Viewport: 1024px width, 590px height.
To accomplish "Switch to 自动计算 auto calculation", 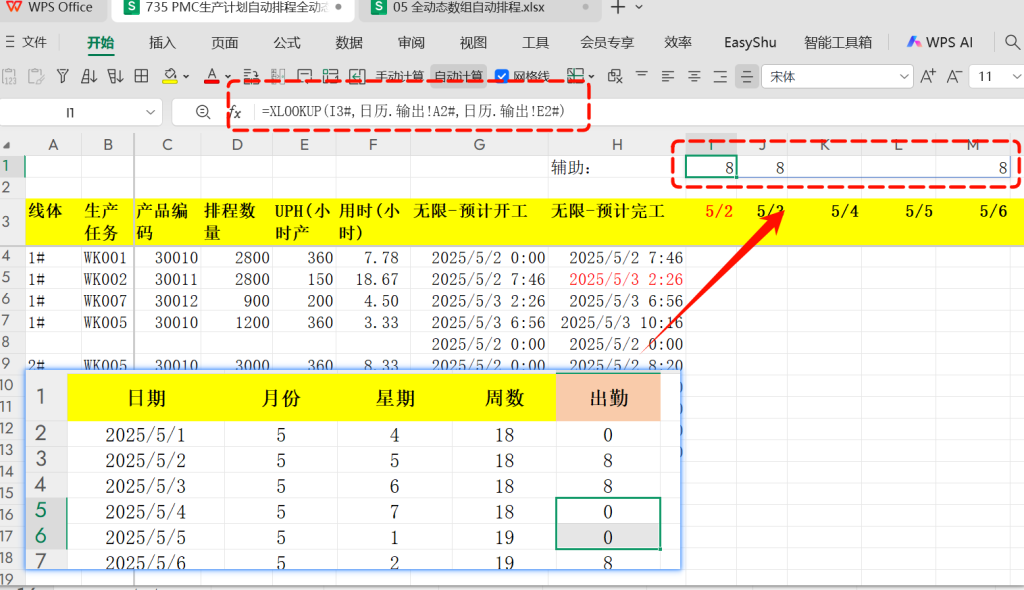I will click(458, 76).
